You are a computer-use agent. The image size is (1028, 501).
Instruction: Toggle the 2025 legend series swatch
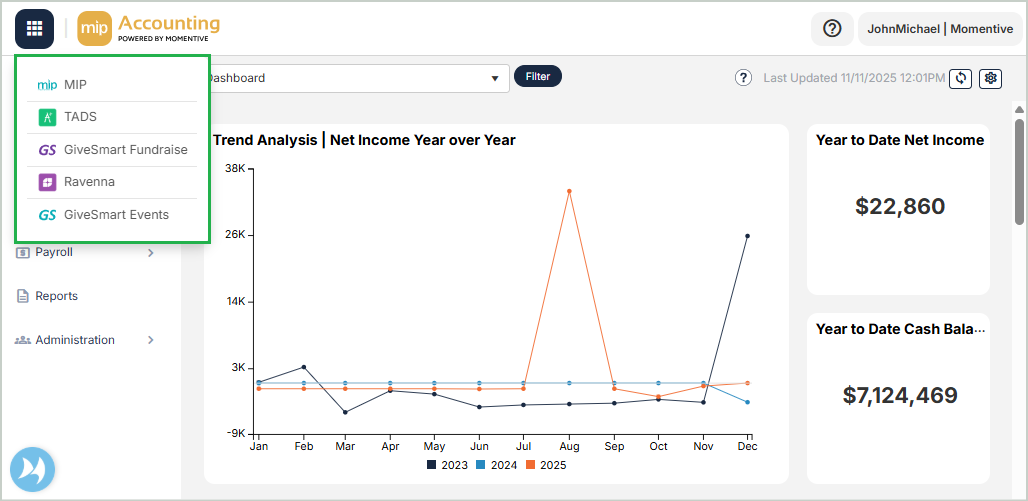[x=530, y=465]
